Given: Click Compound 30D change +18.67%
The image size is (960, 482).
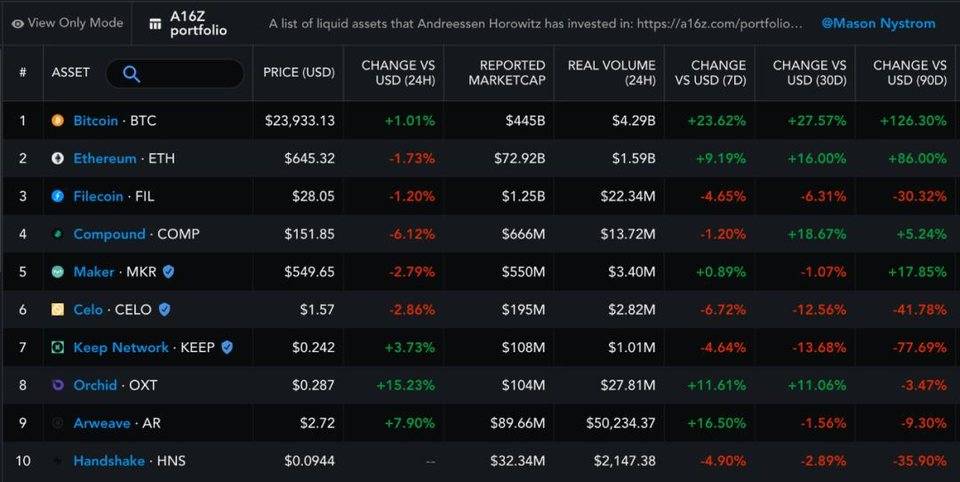Looking at the screenshot, I should [817, 234].
